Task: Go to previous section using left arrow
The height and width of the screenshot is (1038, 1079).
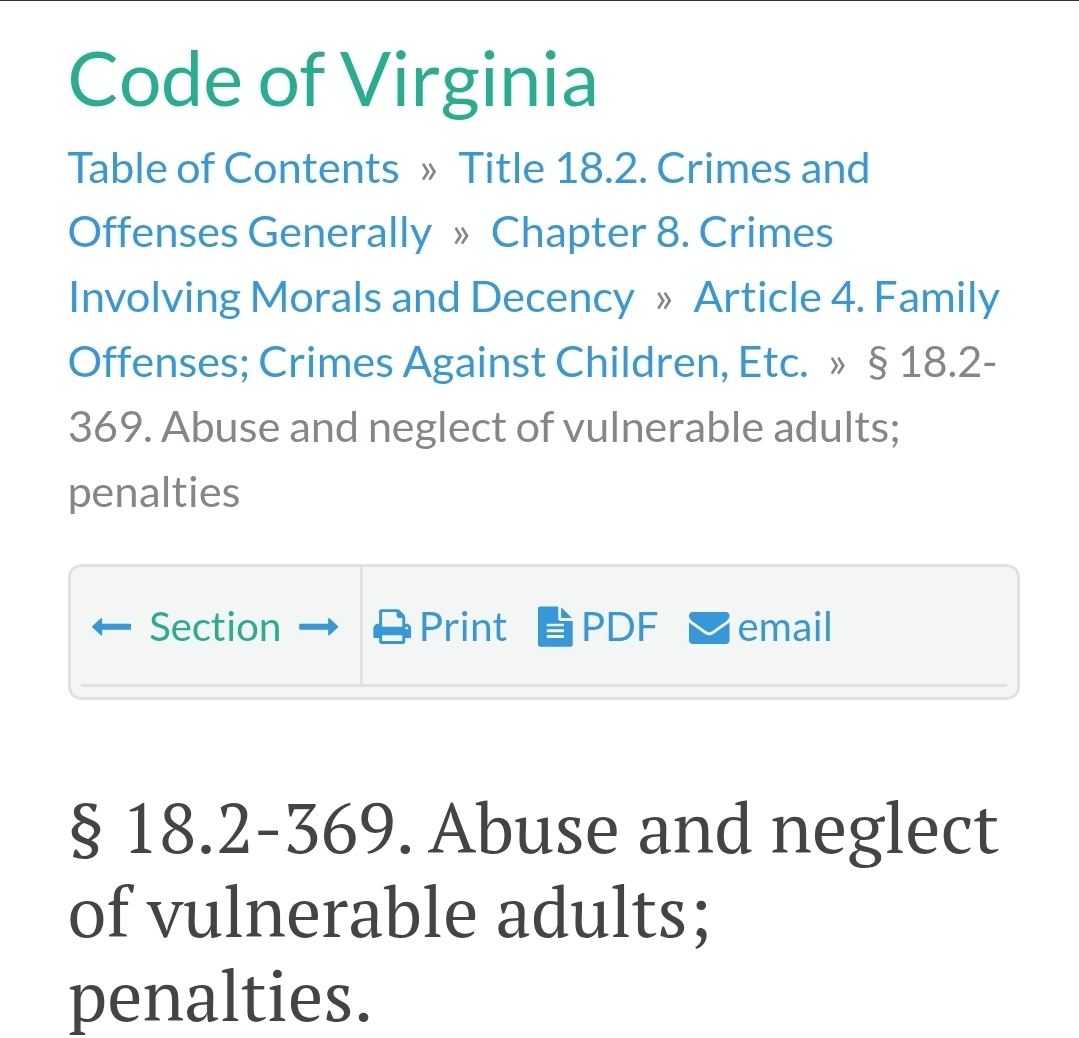Action: point(111,628)
